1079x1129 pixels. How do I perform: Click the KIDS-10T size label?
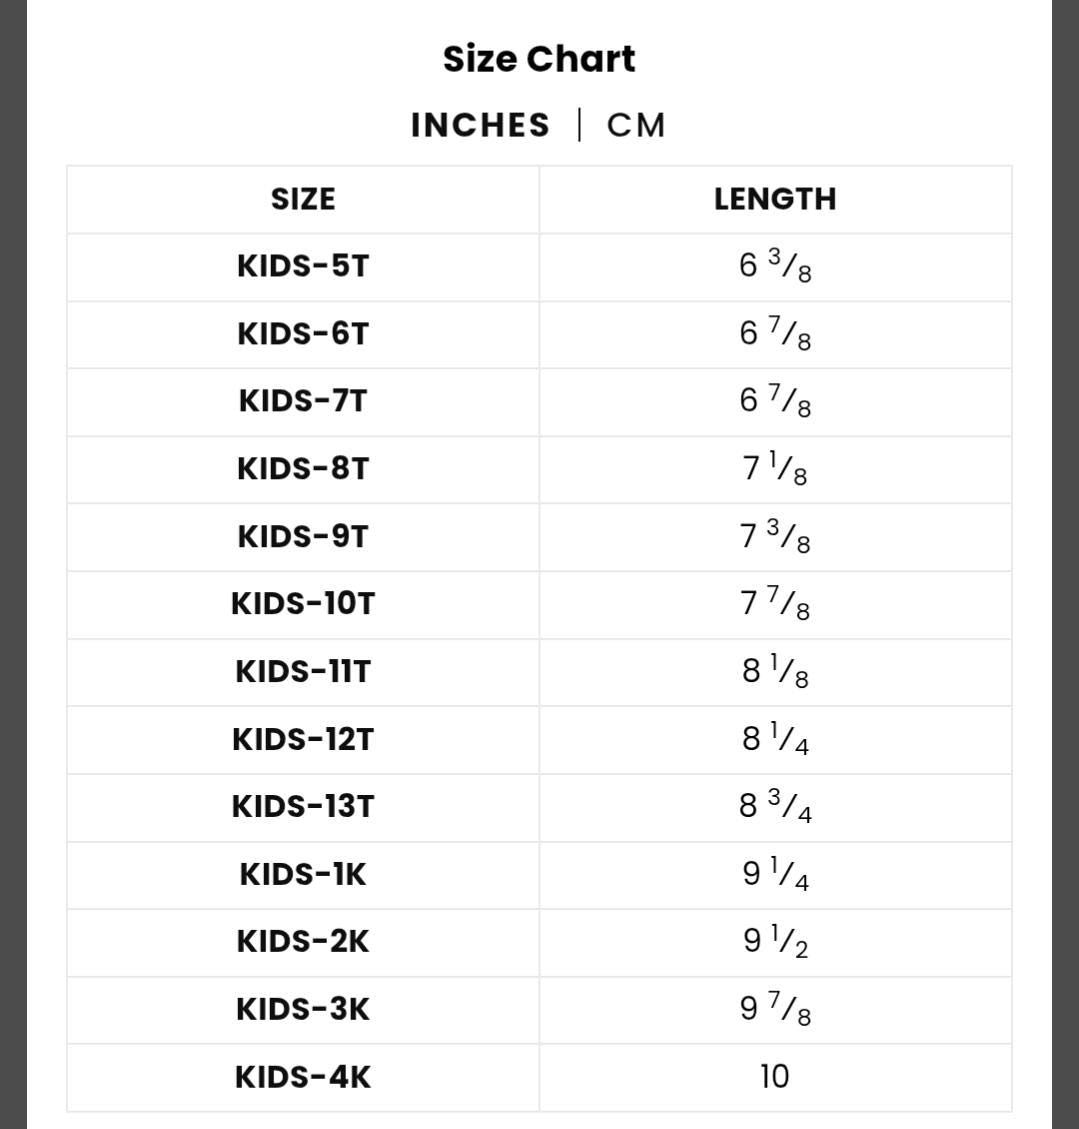tap(303, 603)
